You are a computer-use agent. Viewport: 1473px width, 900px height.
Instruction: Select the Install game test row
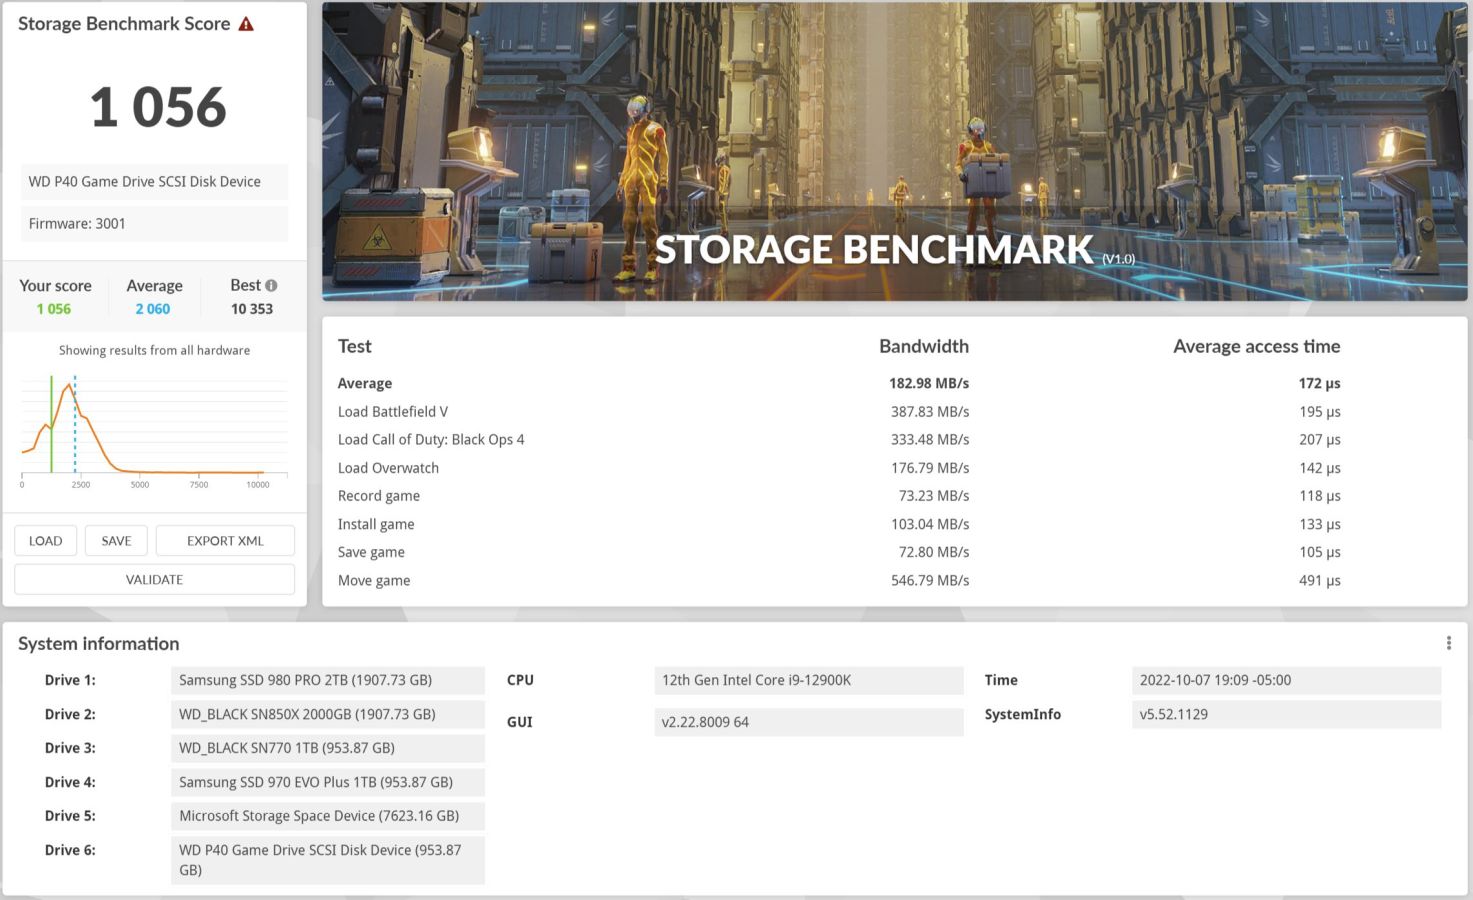[x=839, y=524]
